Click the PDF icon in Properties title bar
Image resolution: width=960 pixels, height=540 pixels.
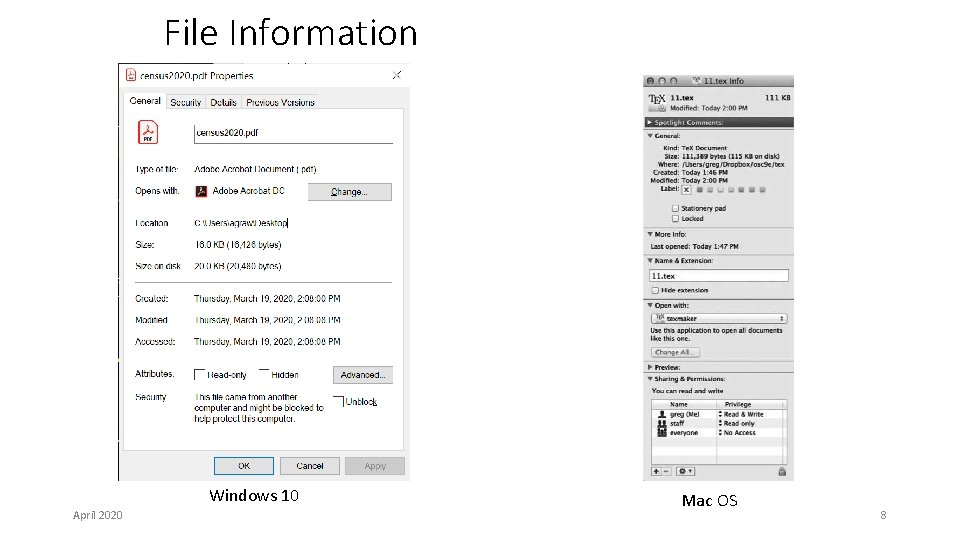click(x=130, y=75)
